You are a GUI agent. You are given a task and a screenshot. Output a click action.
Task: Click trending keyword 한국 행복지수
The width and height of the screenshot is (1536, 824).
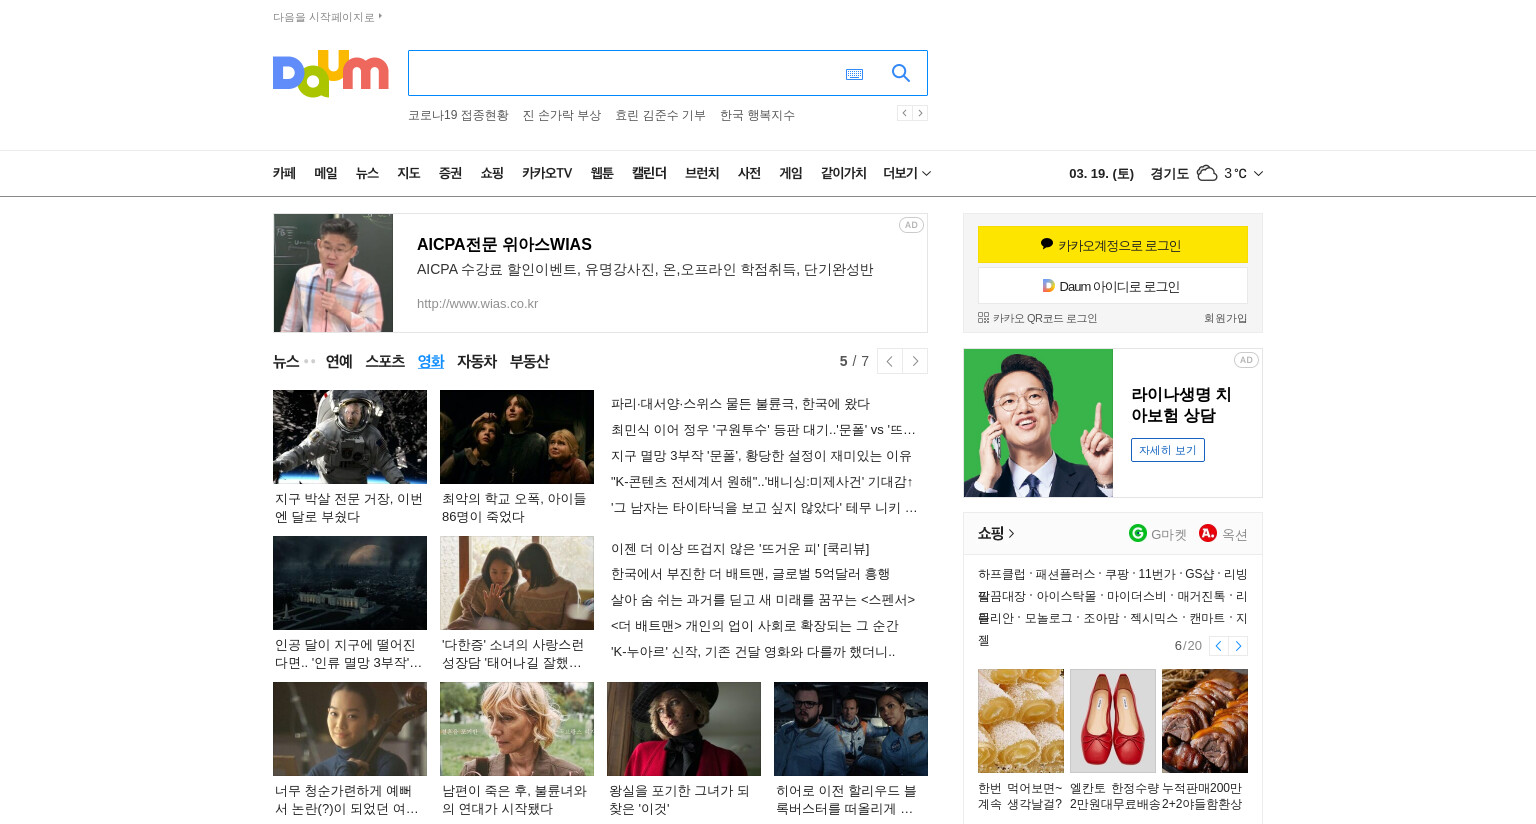pos(757,115)
